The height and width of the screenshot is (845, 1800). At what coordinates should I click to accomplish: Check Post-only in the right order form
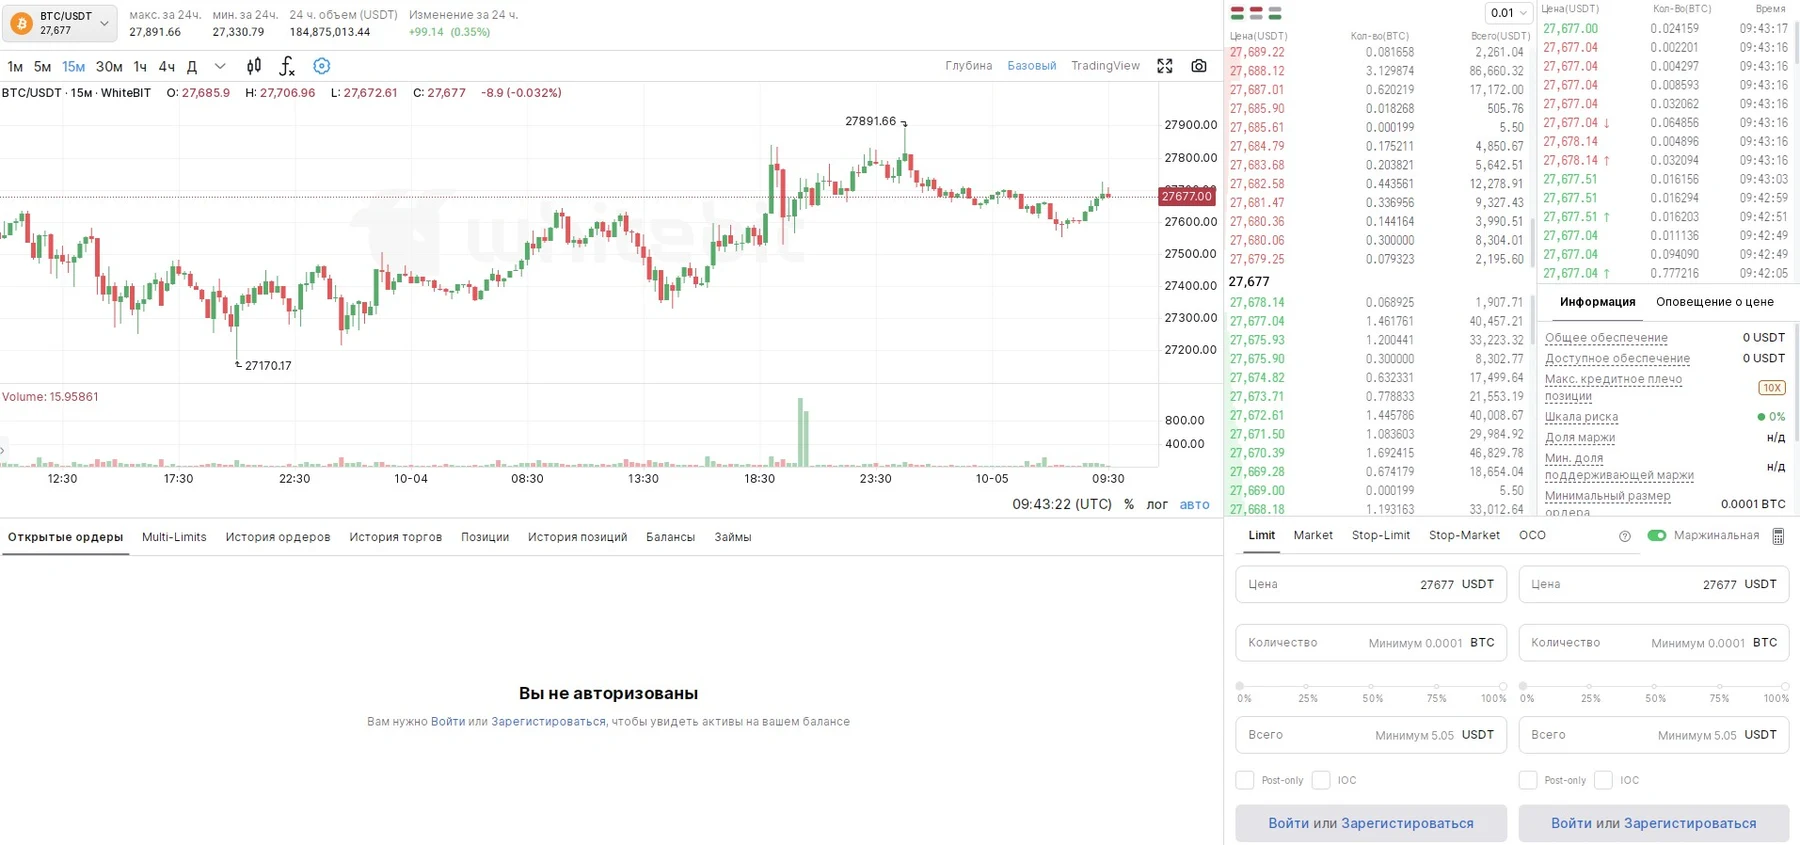point(1528,780)
